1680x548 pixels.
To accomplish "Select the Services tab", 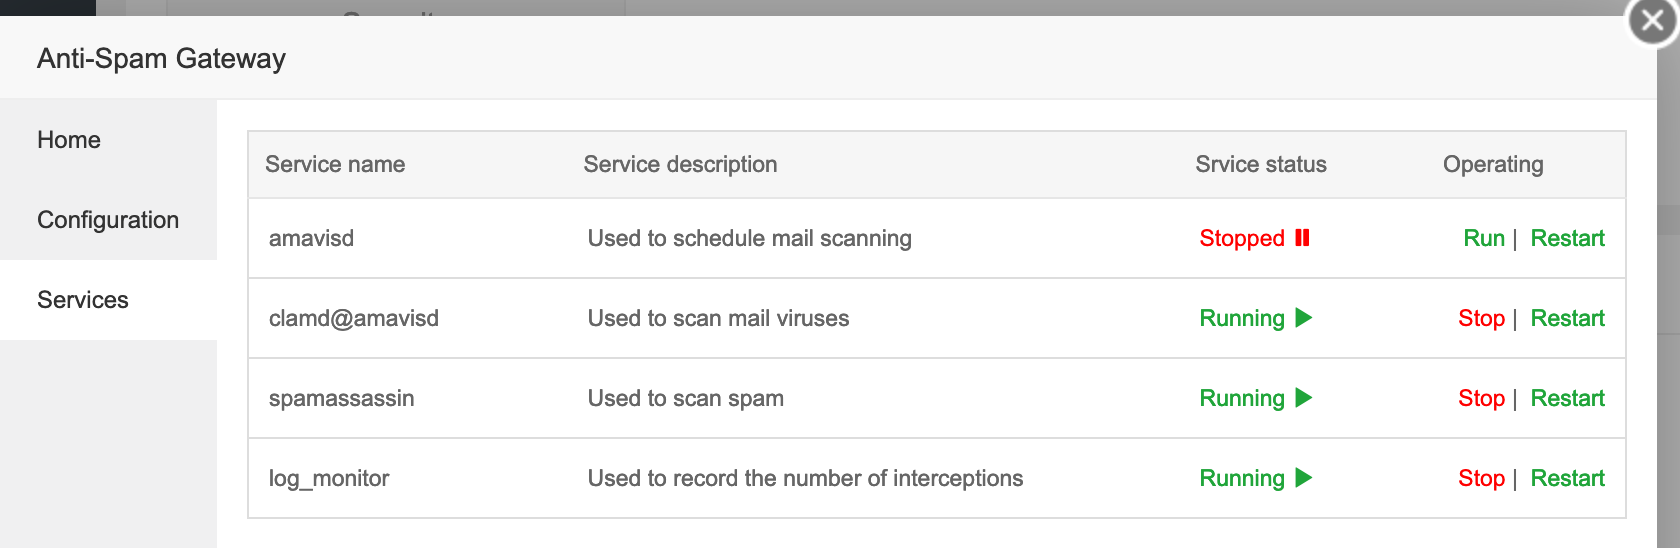I will tap(83, 300).
